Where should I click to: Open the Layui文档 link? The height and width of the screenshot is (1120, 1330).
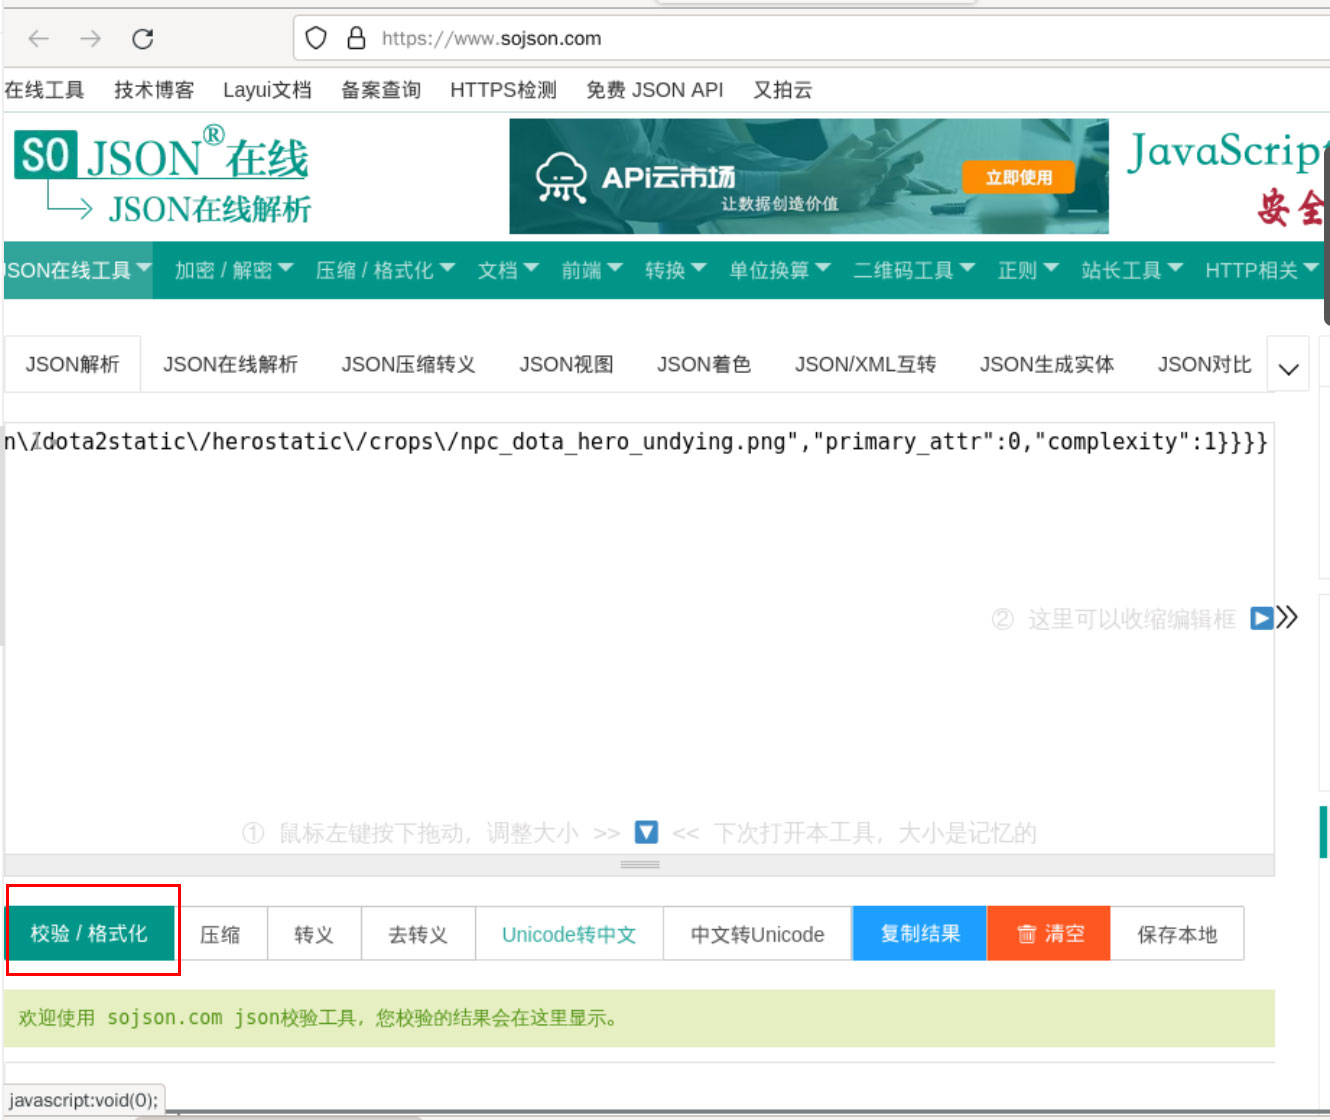[x=267, y=90]
